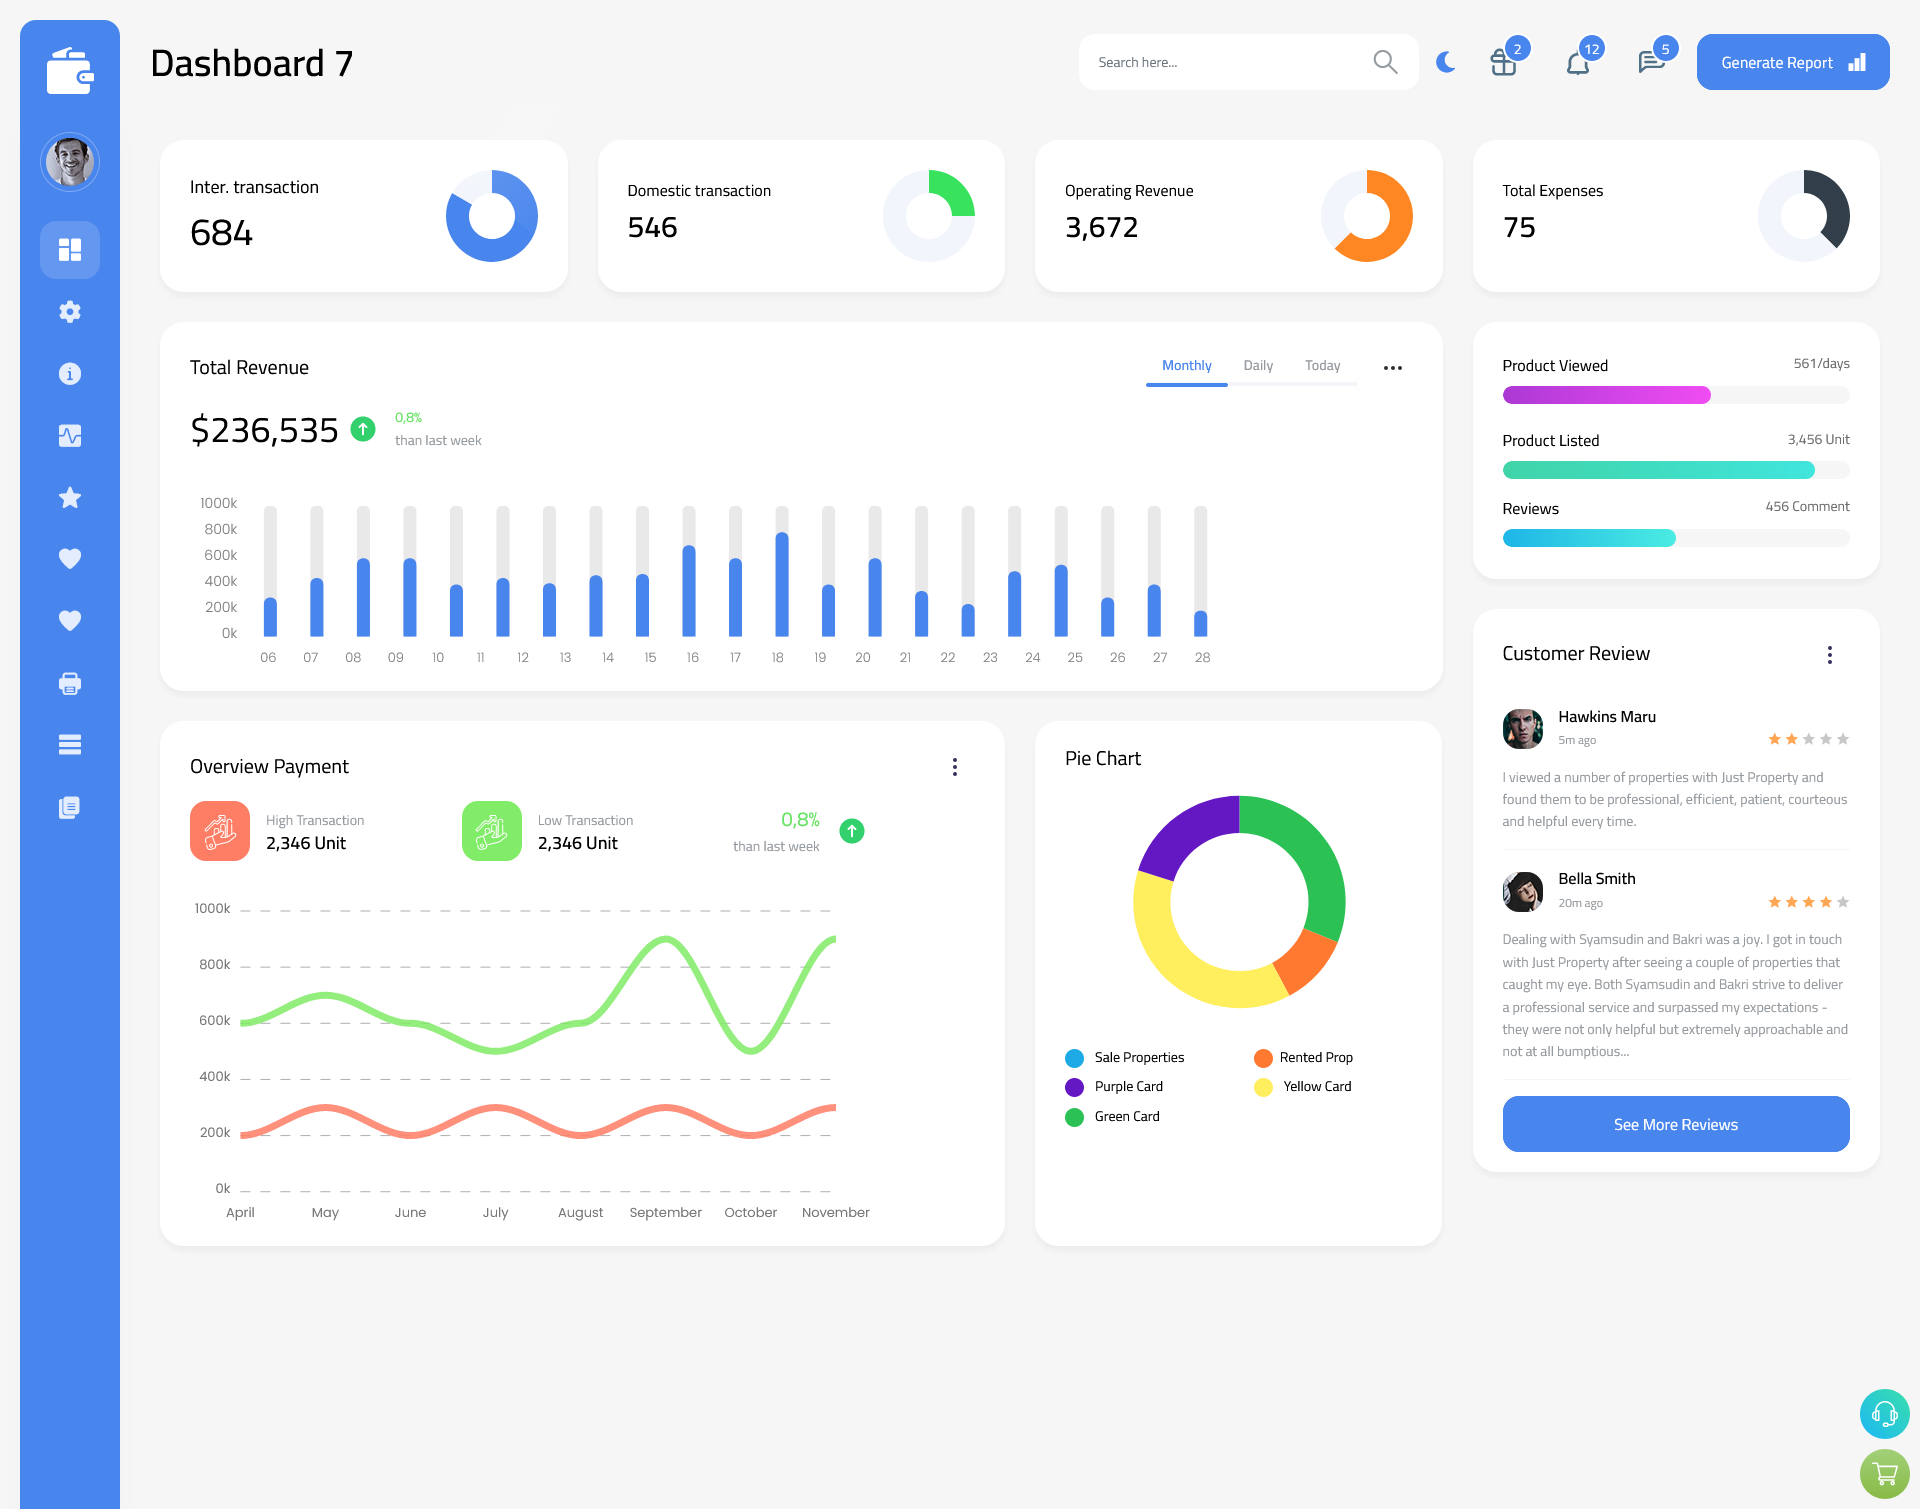The height and width of the screenshot is (1509, 1920).
Task: Click See More Reviews button
Action: [x=1675, y=1122]
